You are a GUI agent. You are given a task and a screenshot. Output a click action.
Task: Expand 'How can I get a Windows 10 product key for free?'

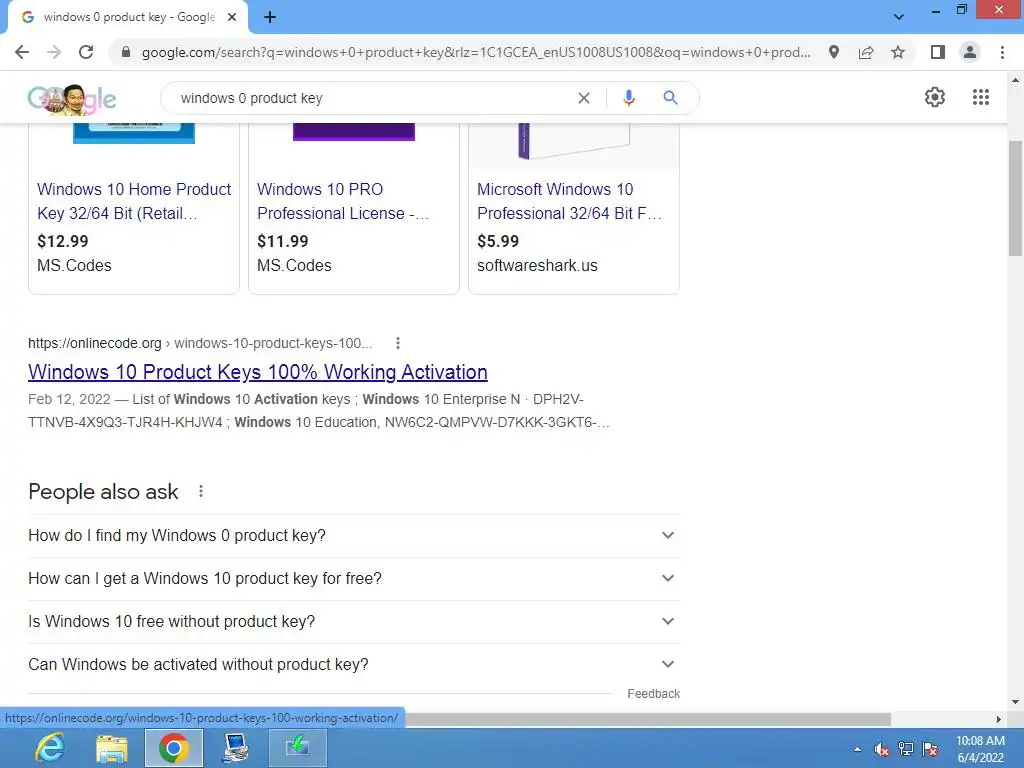coord(354,579)
